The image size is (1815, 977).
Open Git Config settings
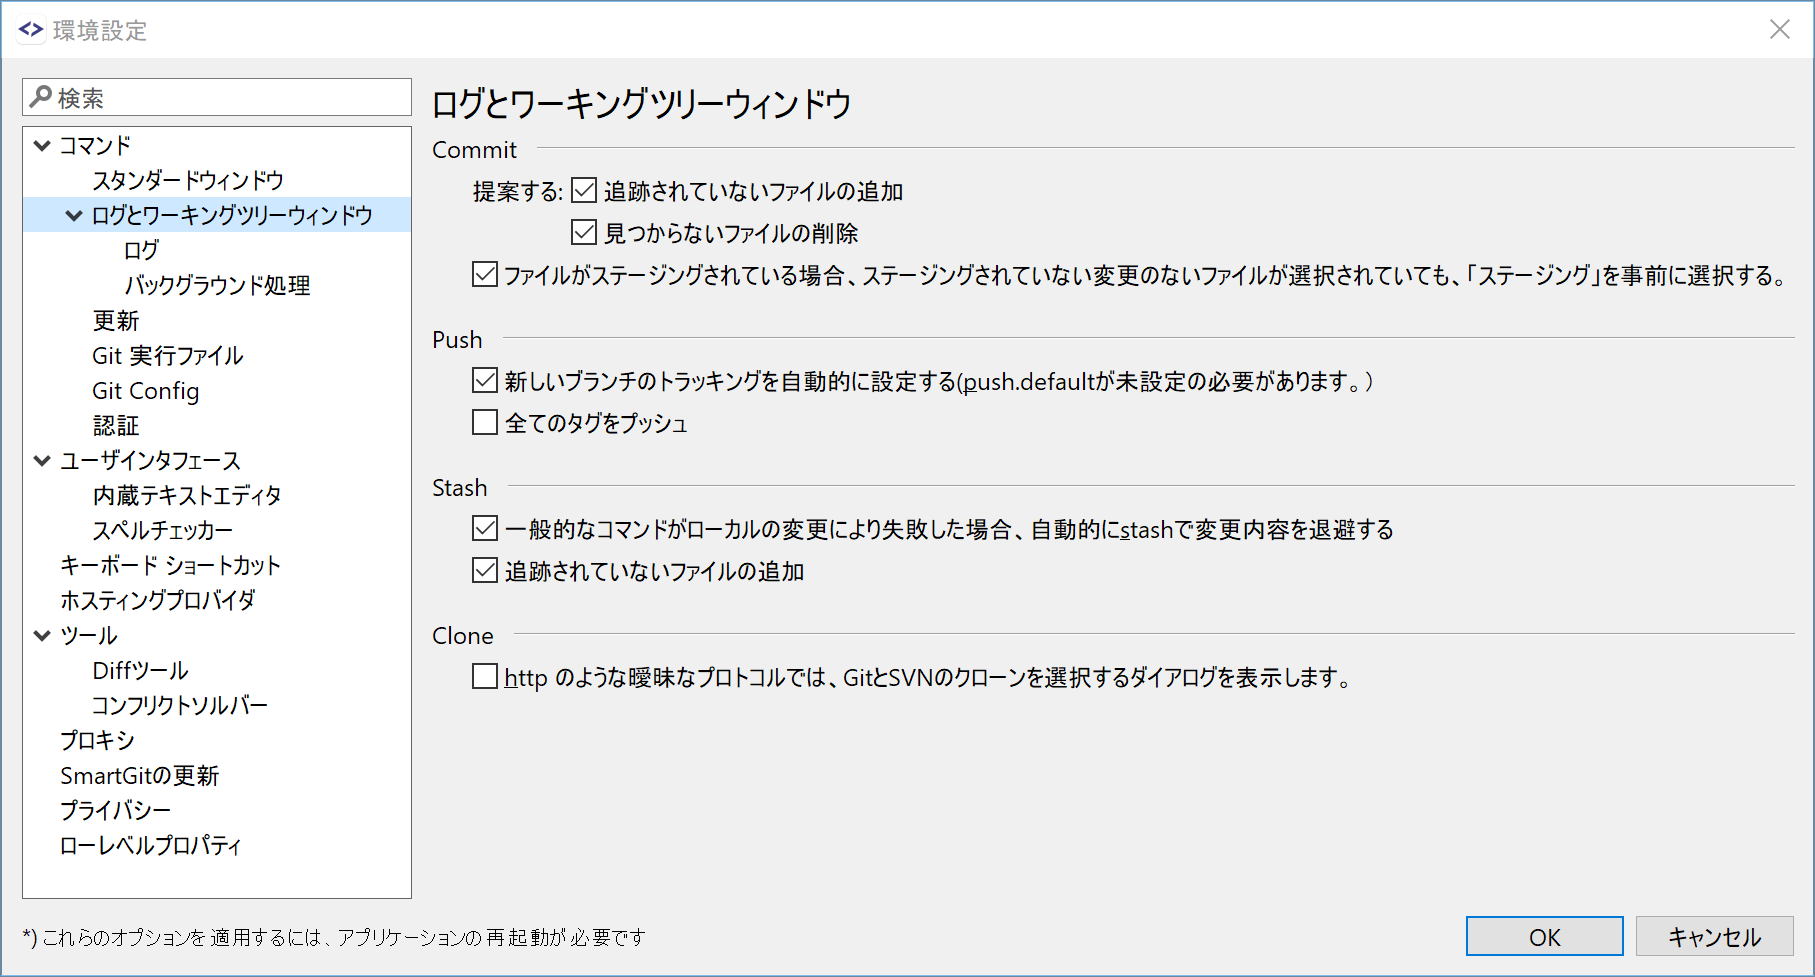coord(146,390)
